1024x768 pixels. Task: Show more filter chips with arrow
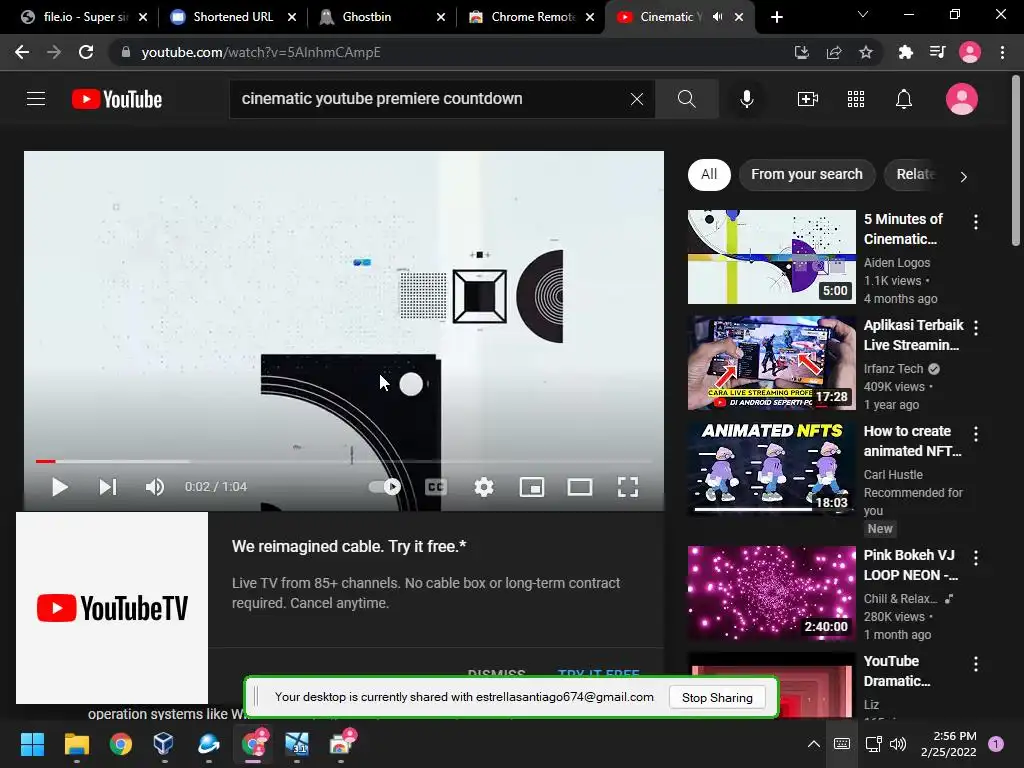pos(963,176)
